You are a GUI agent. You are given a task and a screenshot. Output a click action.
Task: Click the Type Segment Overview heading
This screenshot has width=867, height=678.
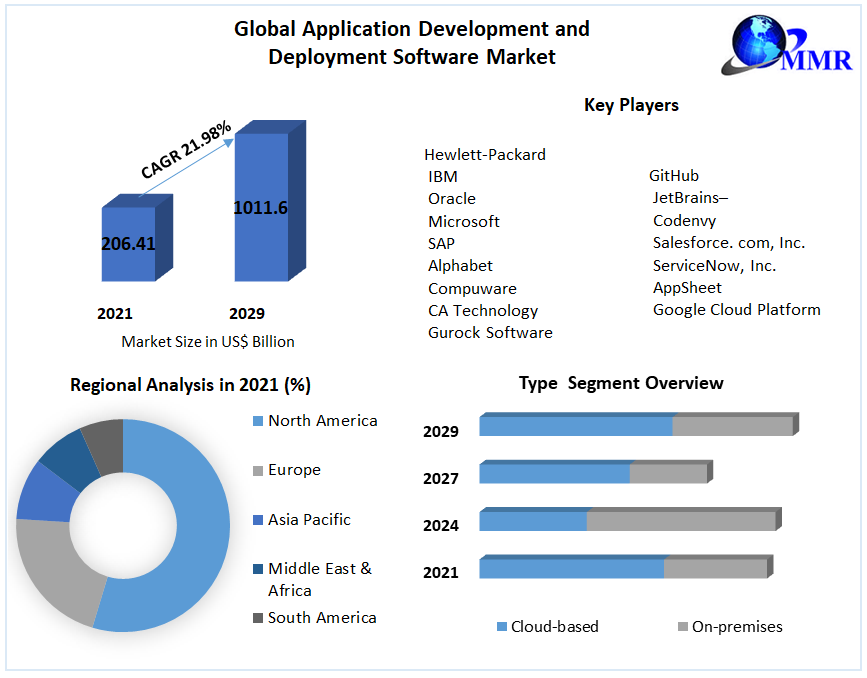[x=621, y=383]
